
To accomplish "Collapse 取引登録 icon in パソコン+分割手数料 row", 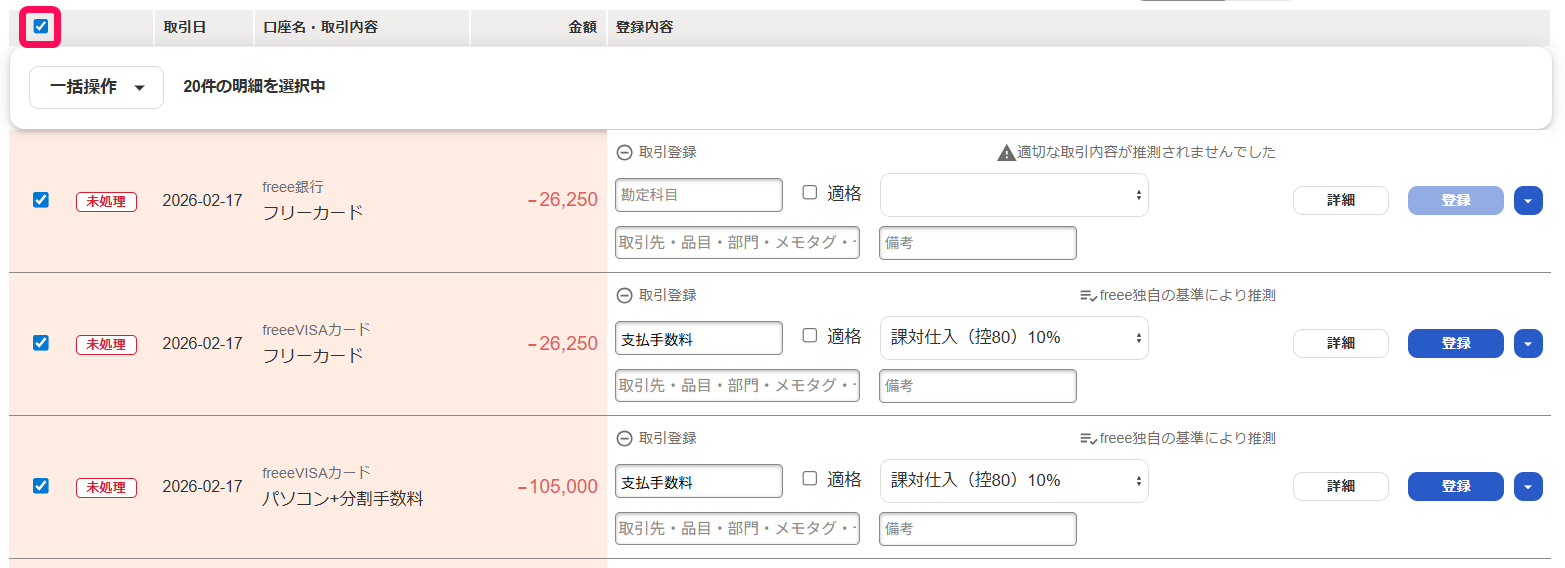I will click(x=624, y=439).
